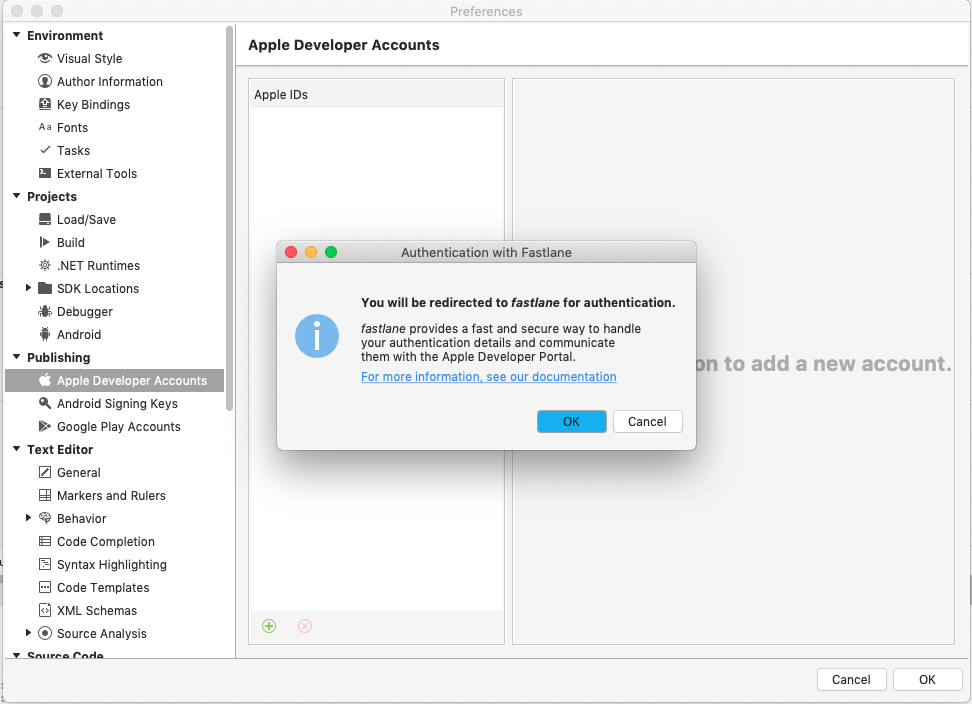The height and width of the screenshot is (704, 972).
Task: Click the .NET Runtimes gear icon
Action: tap(45, 265)
